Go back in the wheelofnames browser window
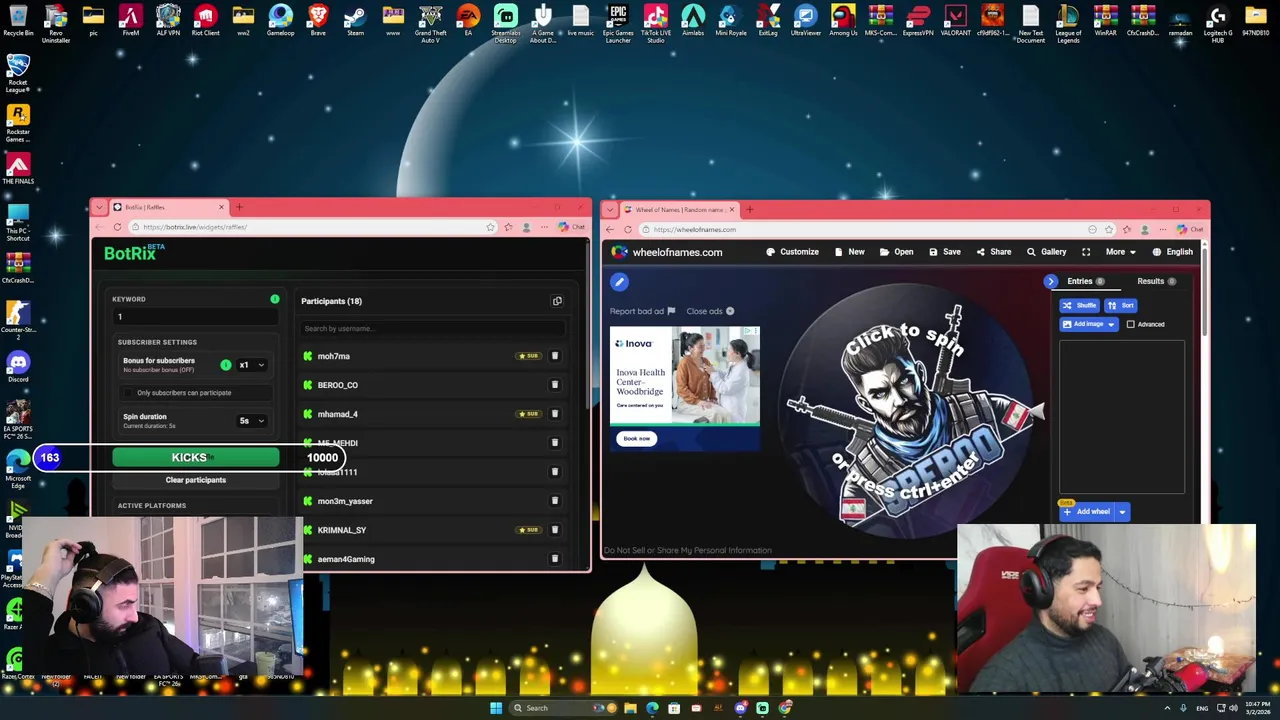 610,230
